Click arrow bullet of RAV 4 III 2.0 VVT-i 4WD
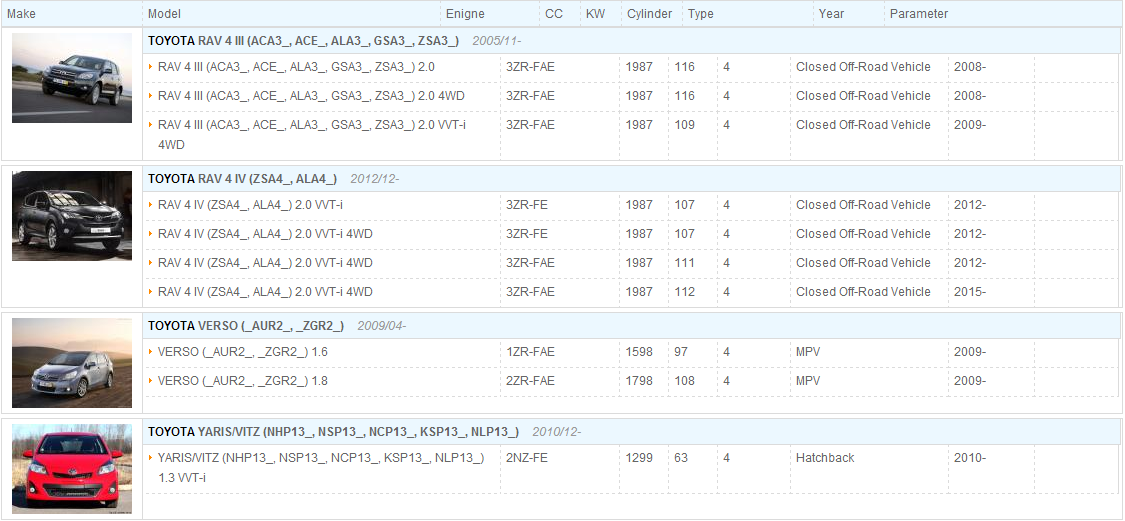The width and height of the screenshot is (1125, 521). (x=151, y=124)
